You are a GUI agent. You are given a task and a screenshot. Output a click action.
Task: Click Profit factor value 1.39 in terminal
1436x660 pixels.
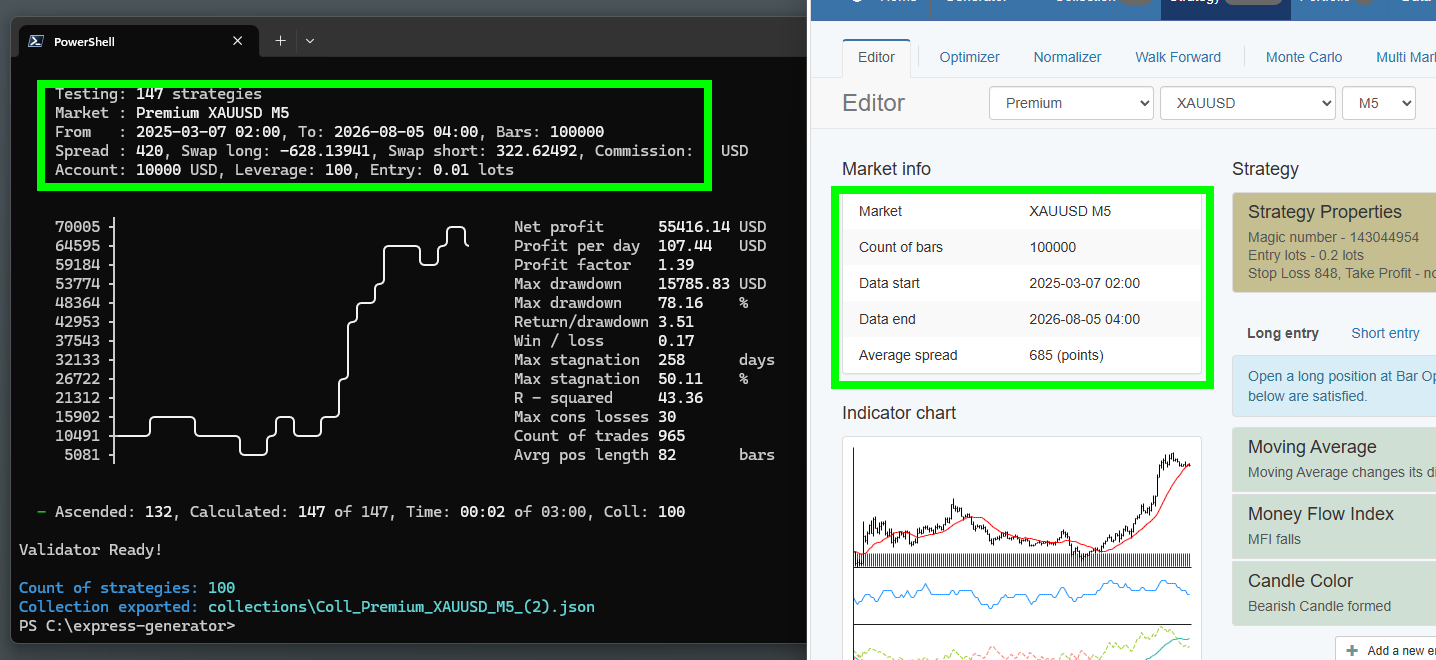pyautogui.click(x=676, y=265)
